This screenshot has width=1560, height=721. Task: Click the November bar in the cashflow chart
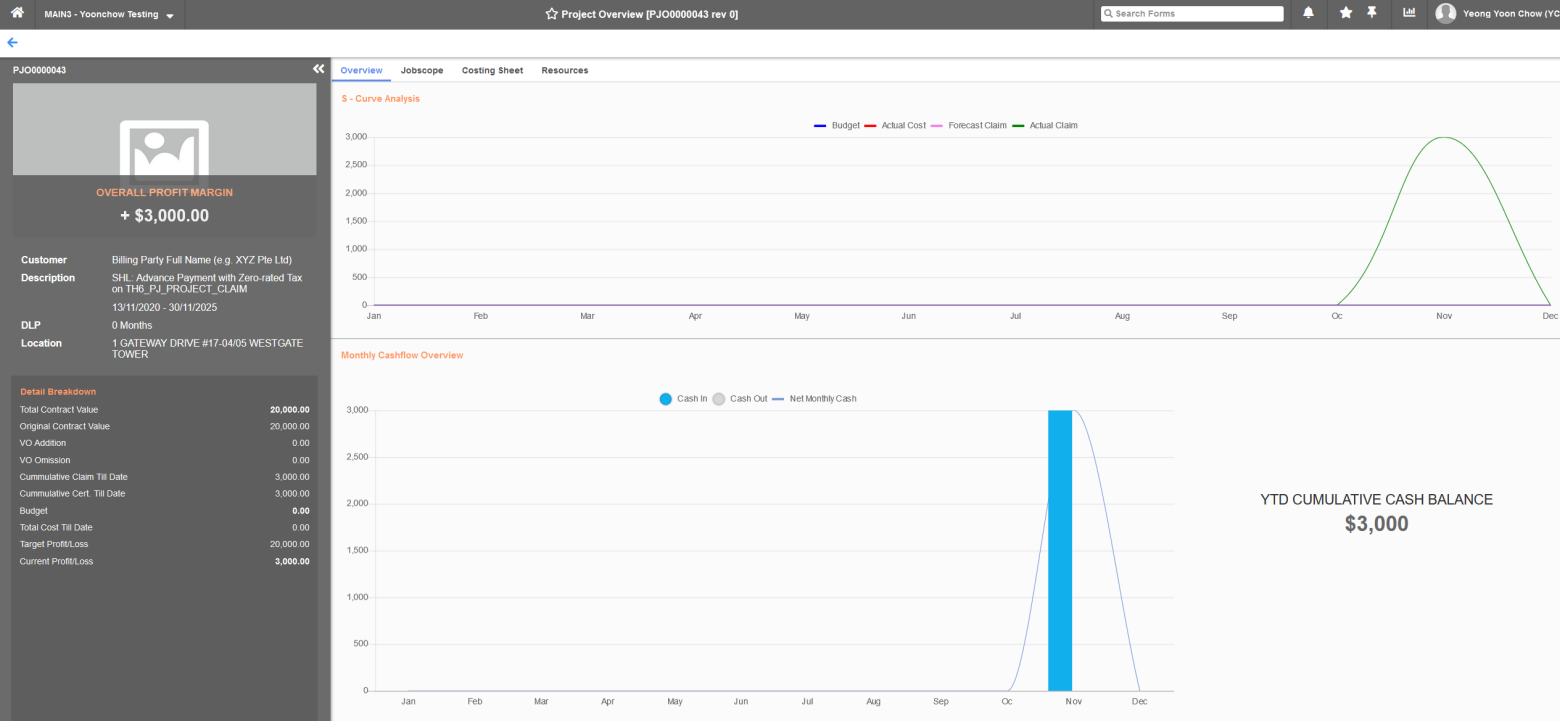1060,550
